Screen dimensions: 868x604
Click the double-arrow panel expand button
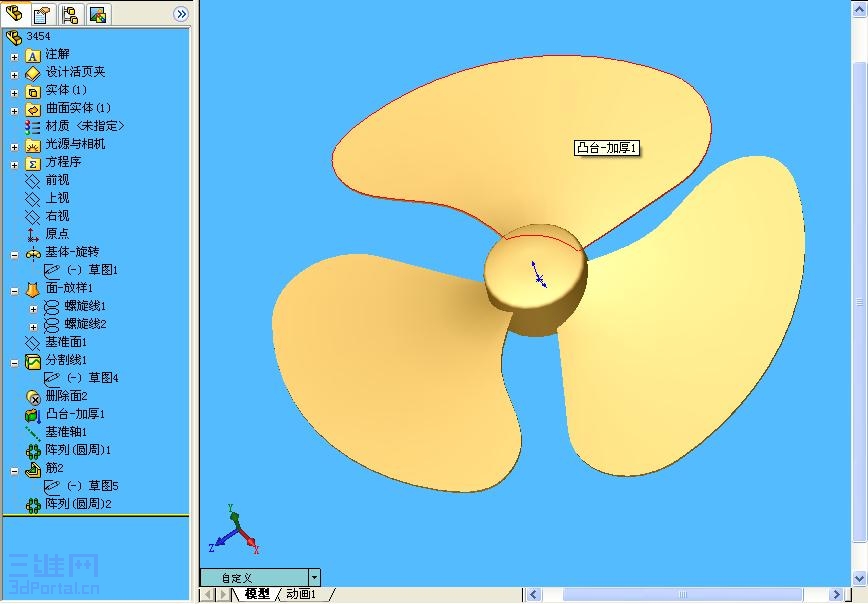(180, 14)
